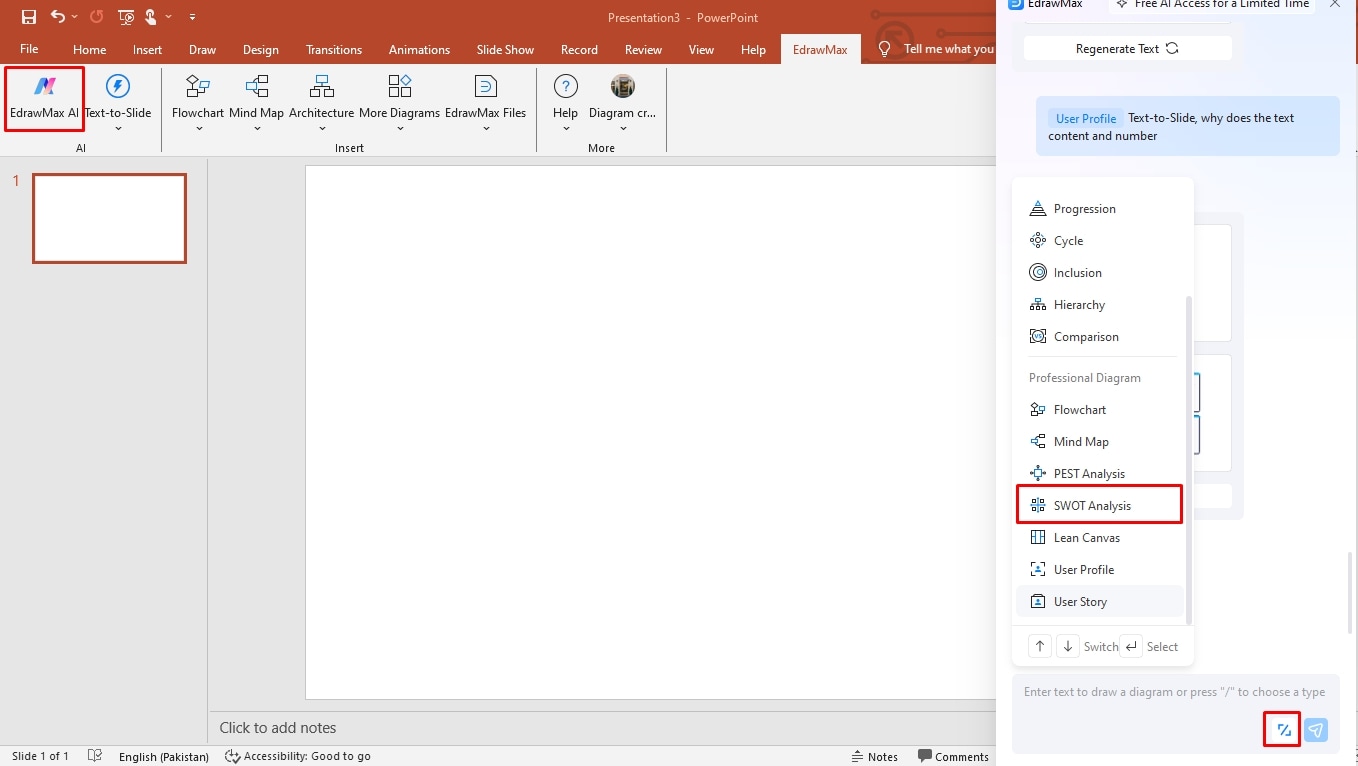Redo the last action in Quick Access
The width and height of the screenshot is (1358, 766).
tap(96, 17)
